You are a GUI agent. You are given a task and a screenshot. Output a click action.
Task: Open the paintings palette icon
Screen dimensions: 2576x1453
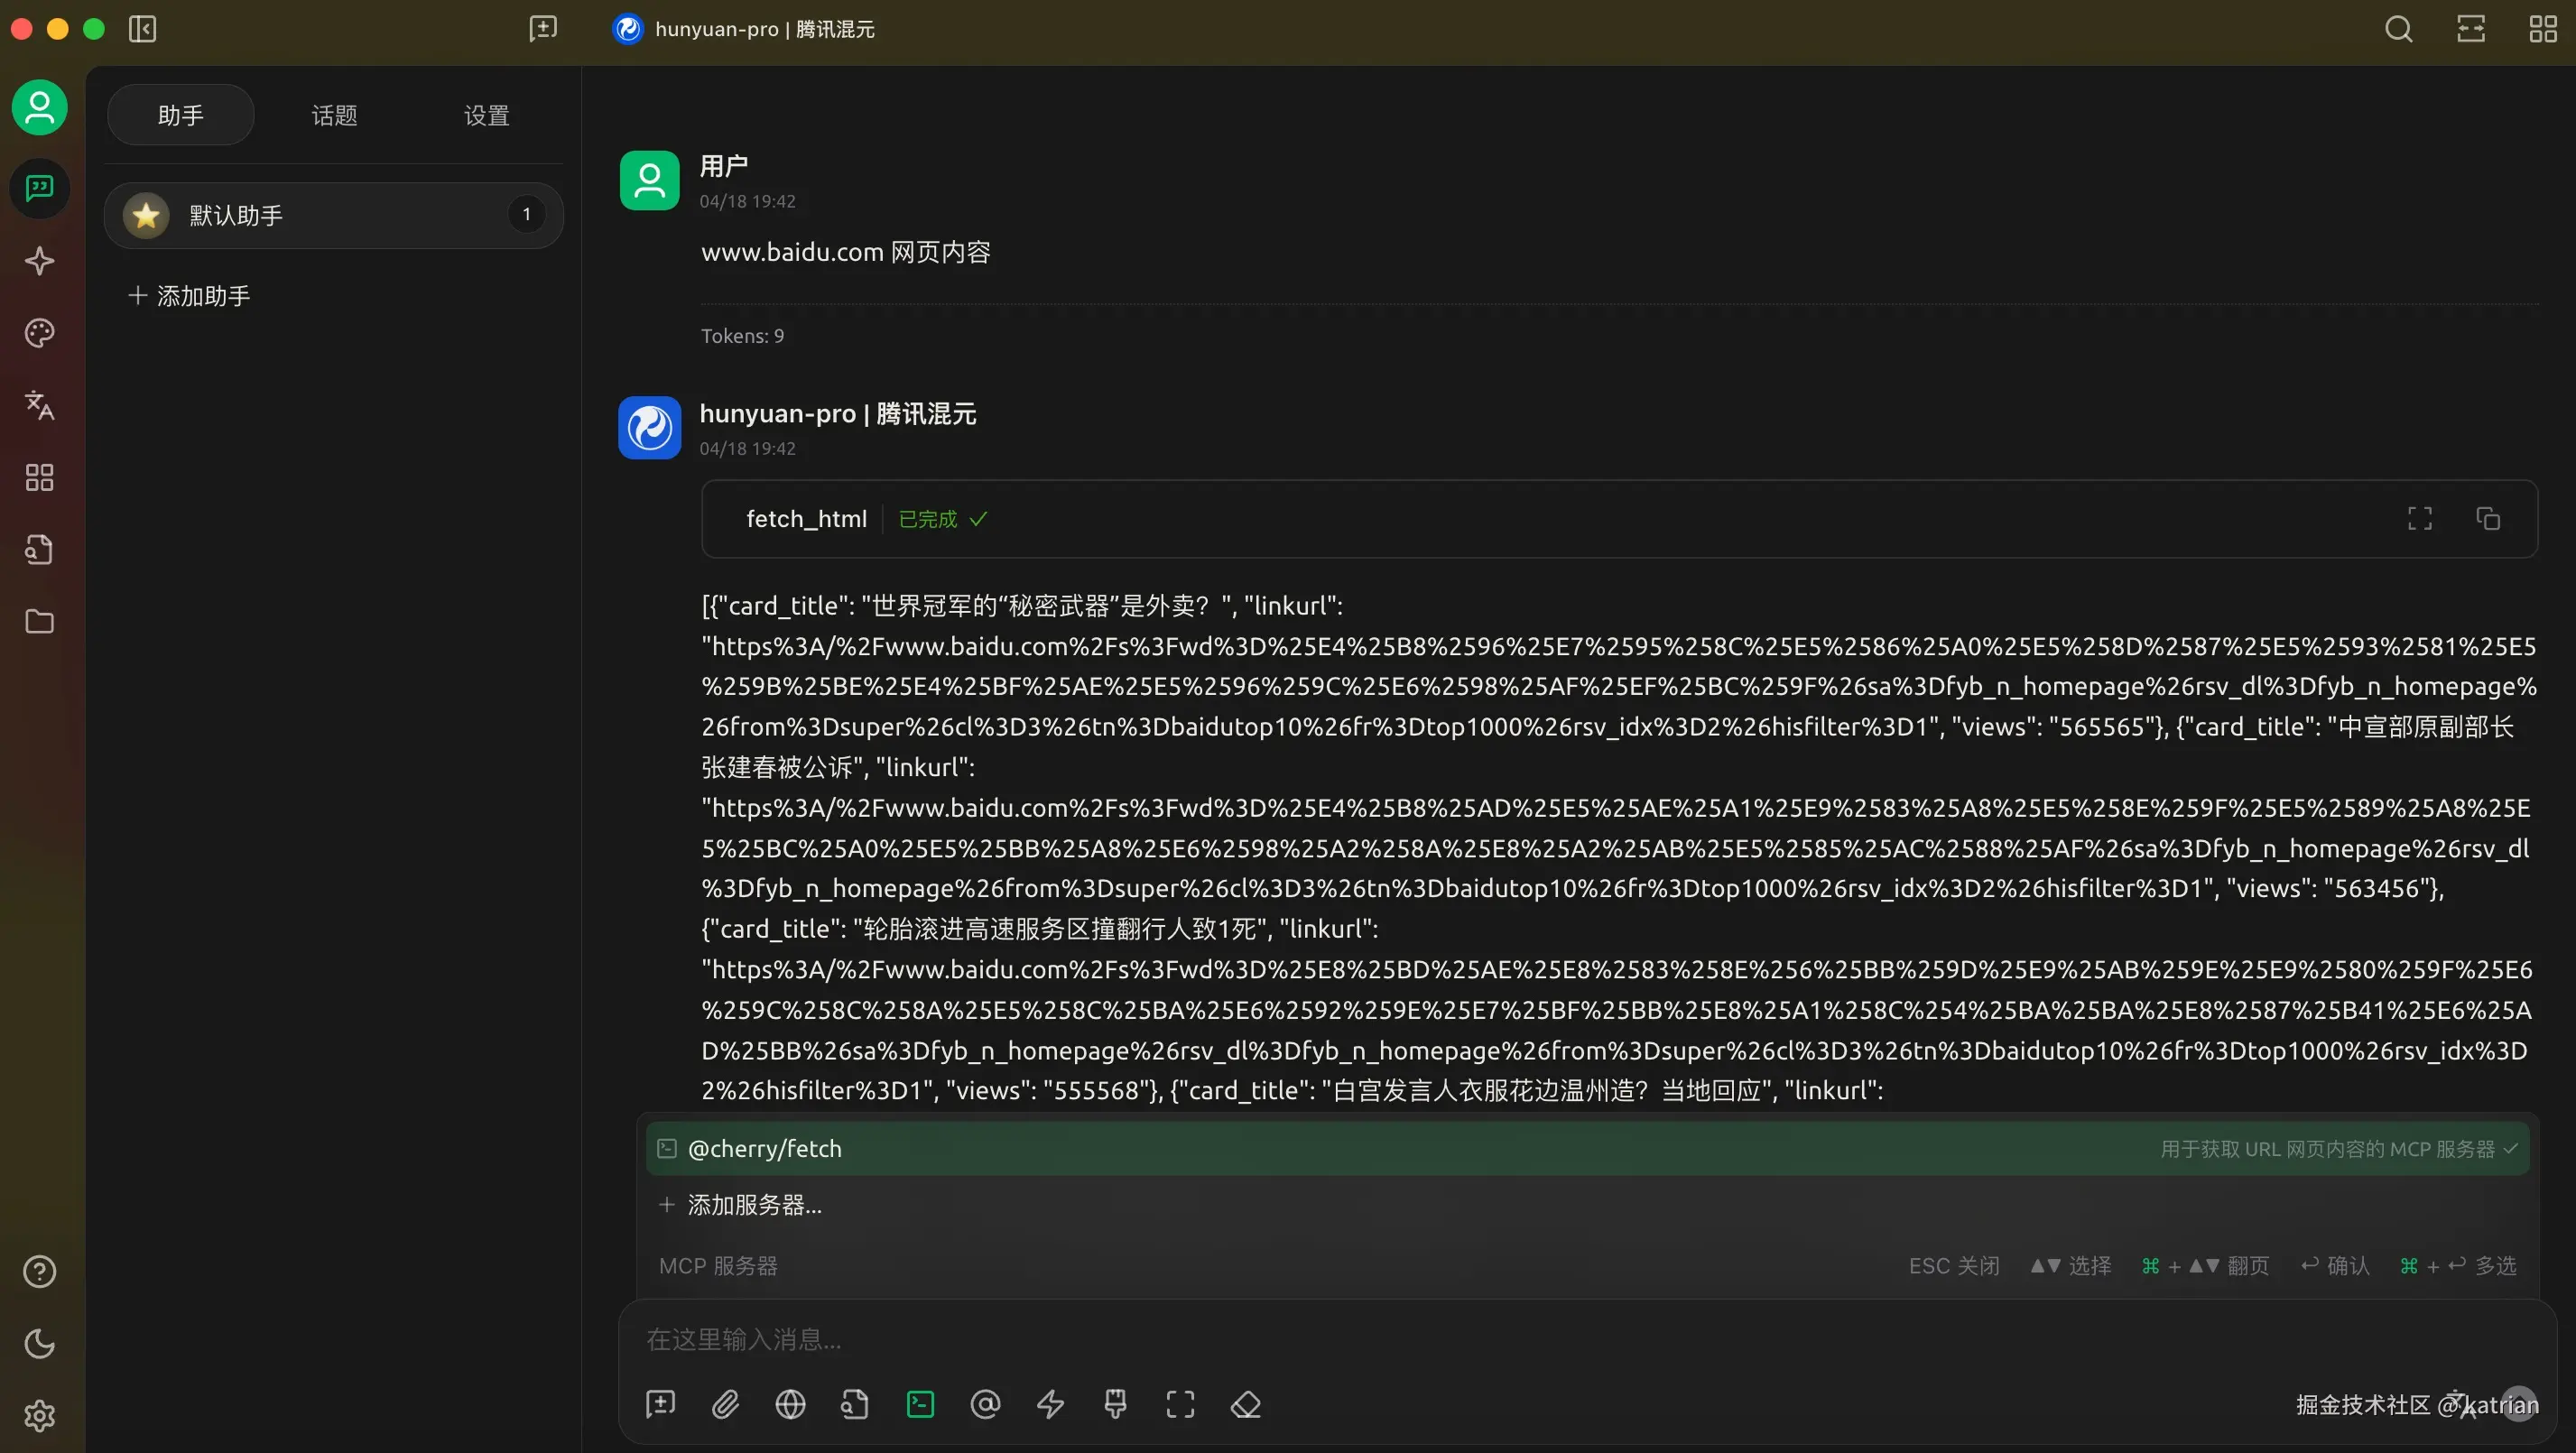click(x=39, y=333)
